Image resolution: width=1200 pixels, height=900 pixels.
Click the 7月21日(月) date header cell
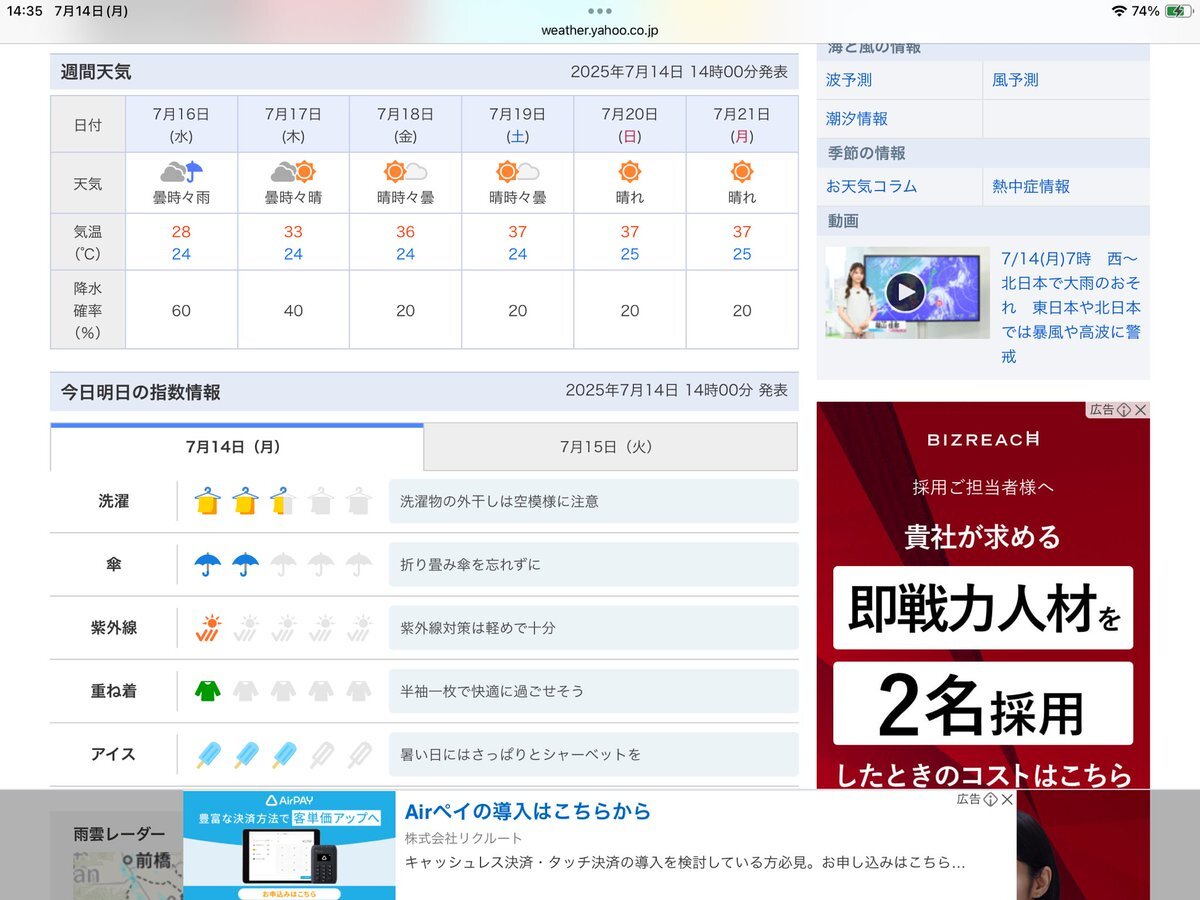(742, 124)
